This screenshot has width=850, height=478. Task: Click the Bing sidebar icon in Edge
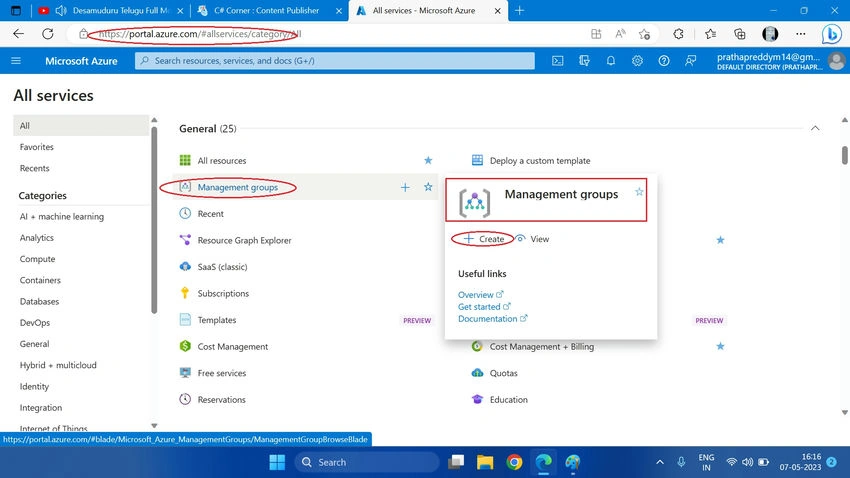[x=831, y=34]
